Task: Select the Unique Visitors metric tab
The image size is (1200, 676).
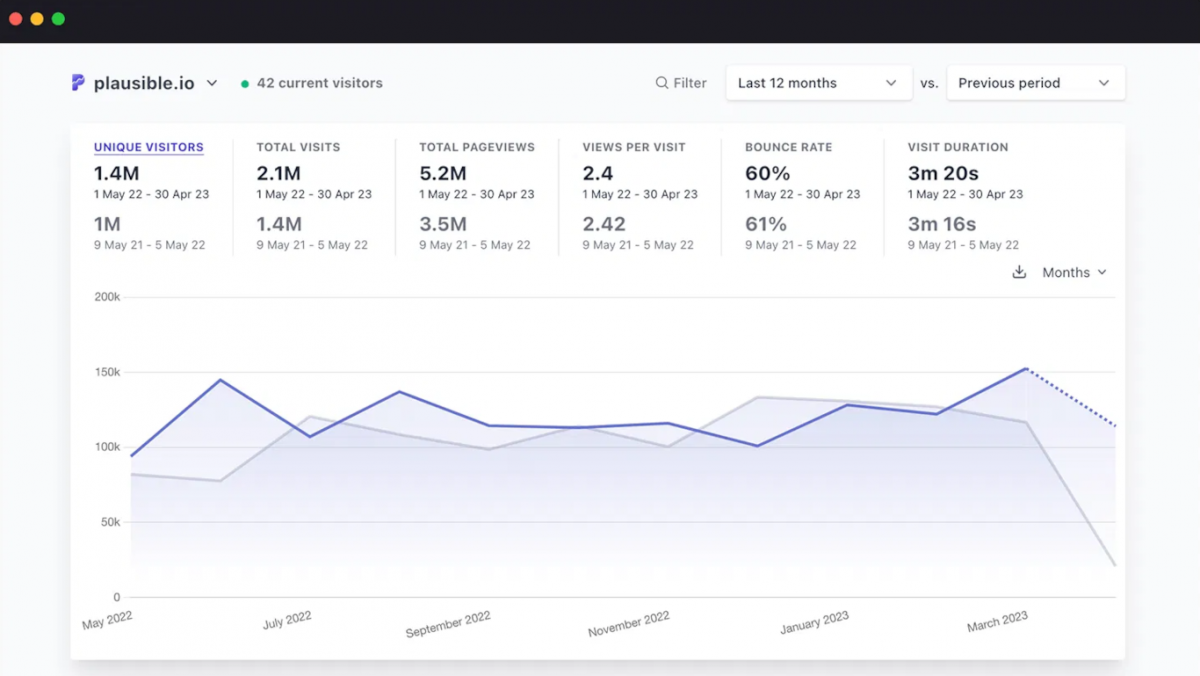Action: click(x=148, y=147)
